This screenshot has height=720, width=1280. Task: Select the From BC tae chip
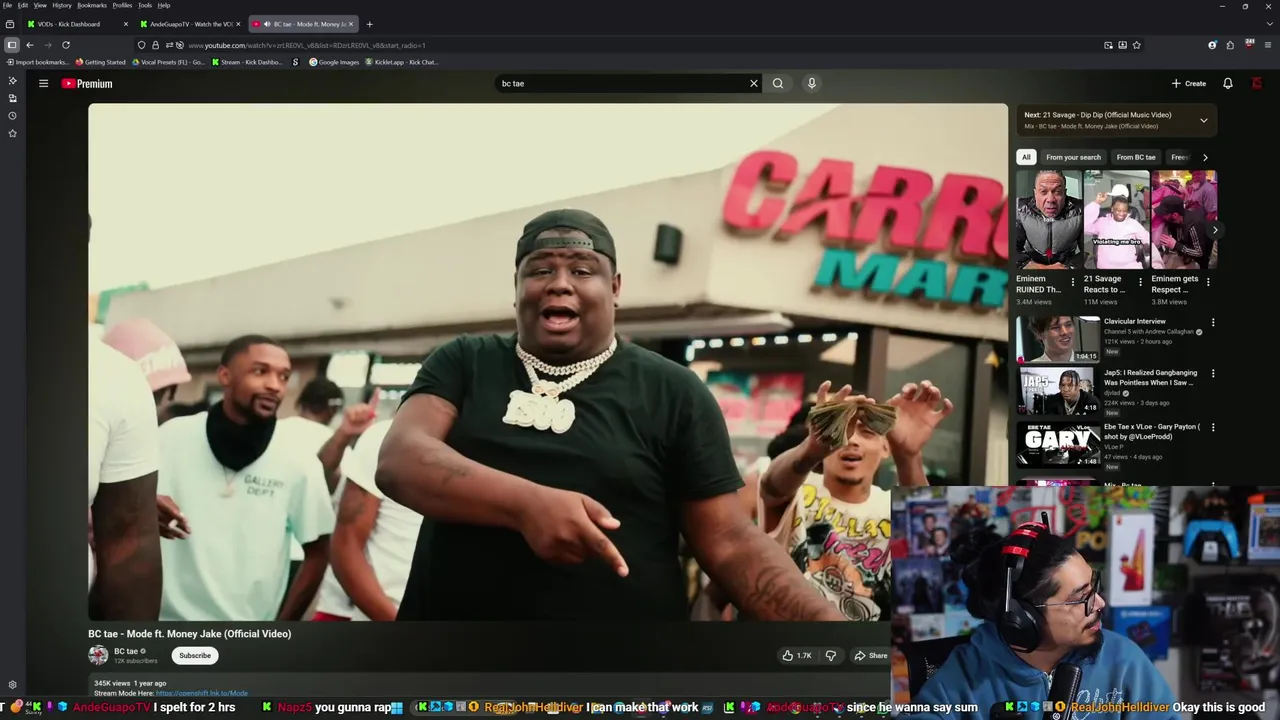1136,157
